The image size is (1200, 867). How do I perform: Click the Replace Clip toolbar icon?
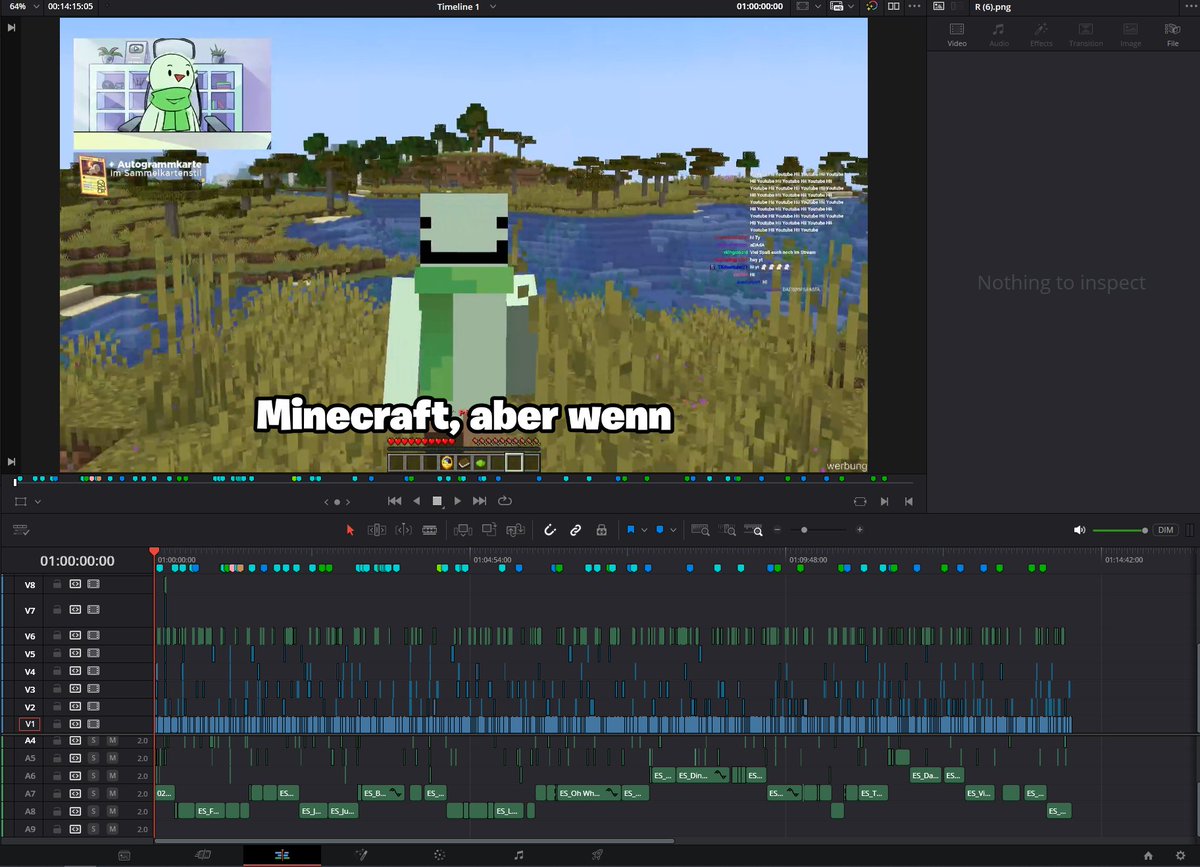[516, 530]
